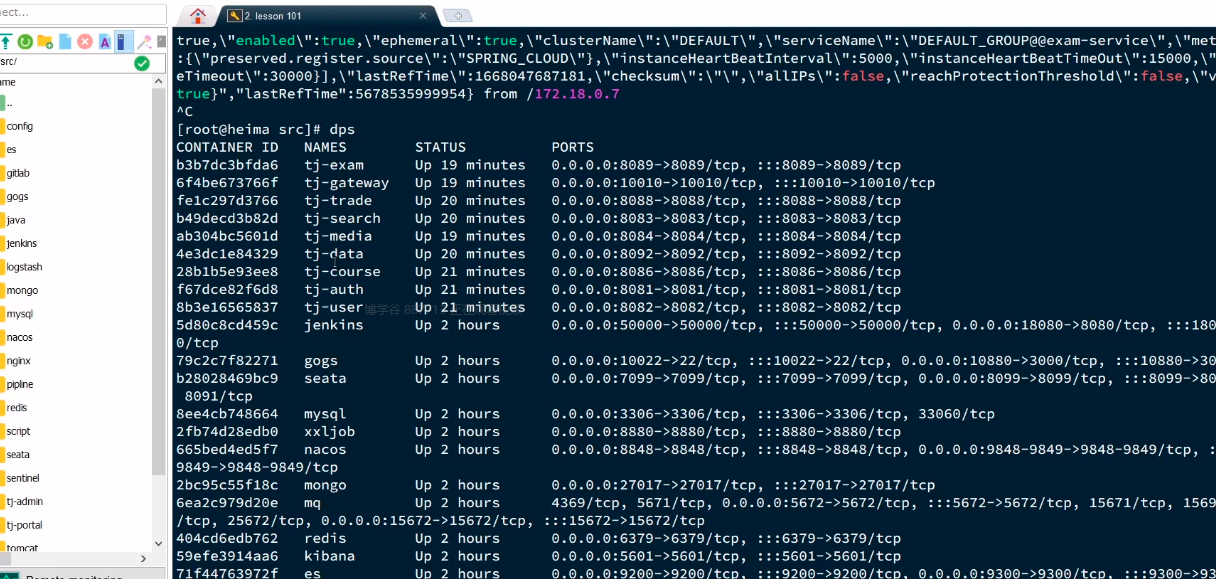Select the logstash folder
This screenshot has height=579, width=1216.
[x=23, y=267]
